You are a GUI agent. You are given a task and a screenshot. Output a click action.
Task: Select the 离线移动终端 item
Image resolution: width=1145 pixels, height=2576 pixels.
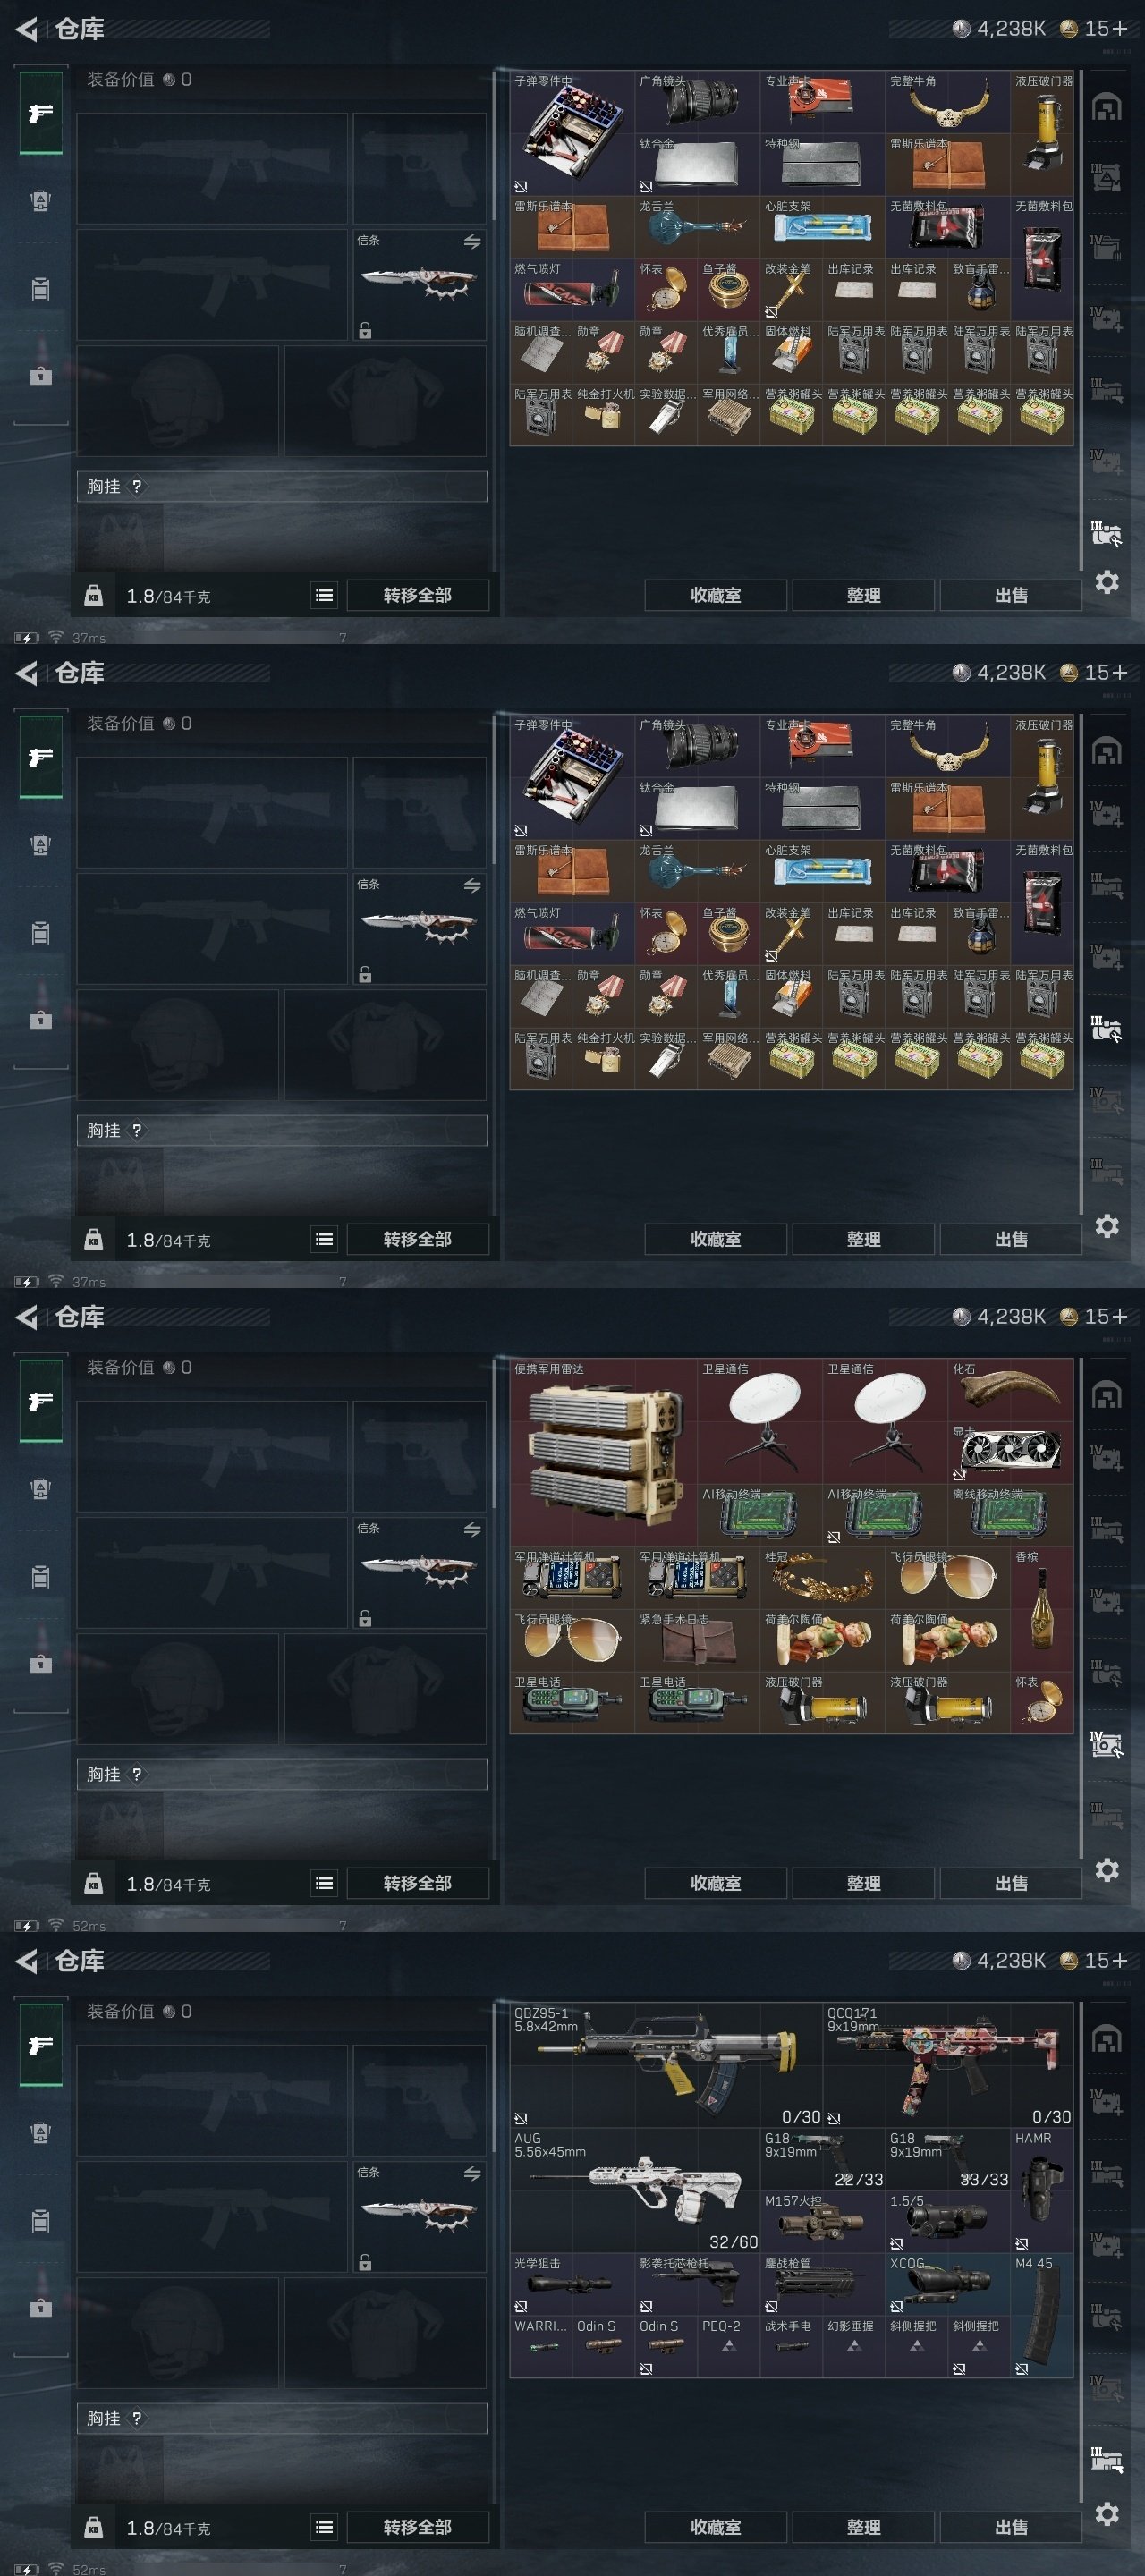1010,1514
